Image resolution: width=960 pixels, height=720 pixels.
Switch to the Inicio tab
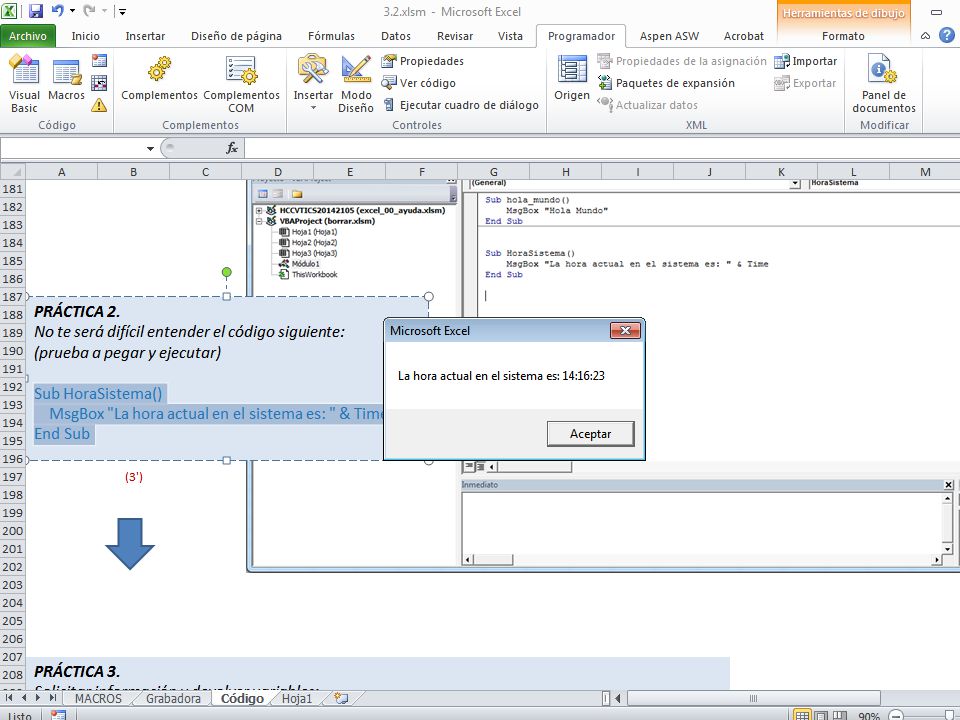click(85, 36)
